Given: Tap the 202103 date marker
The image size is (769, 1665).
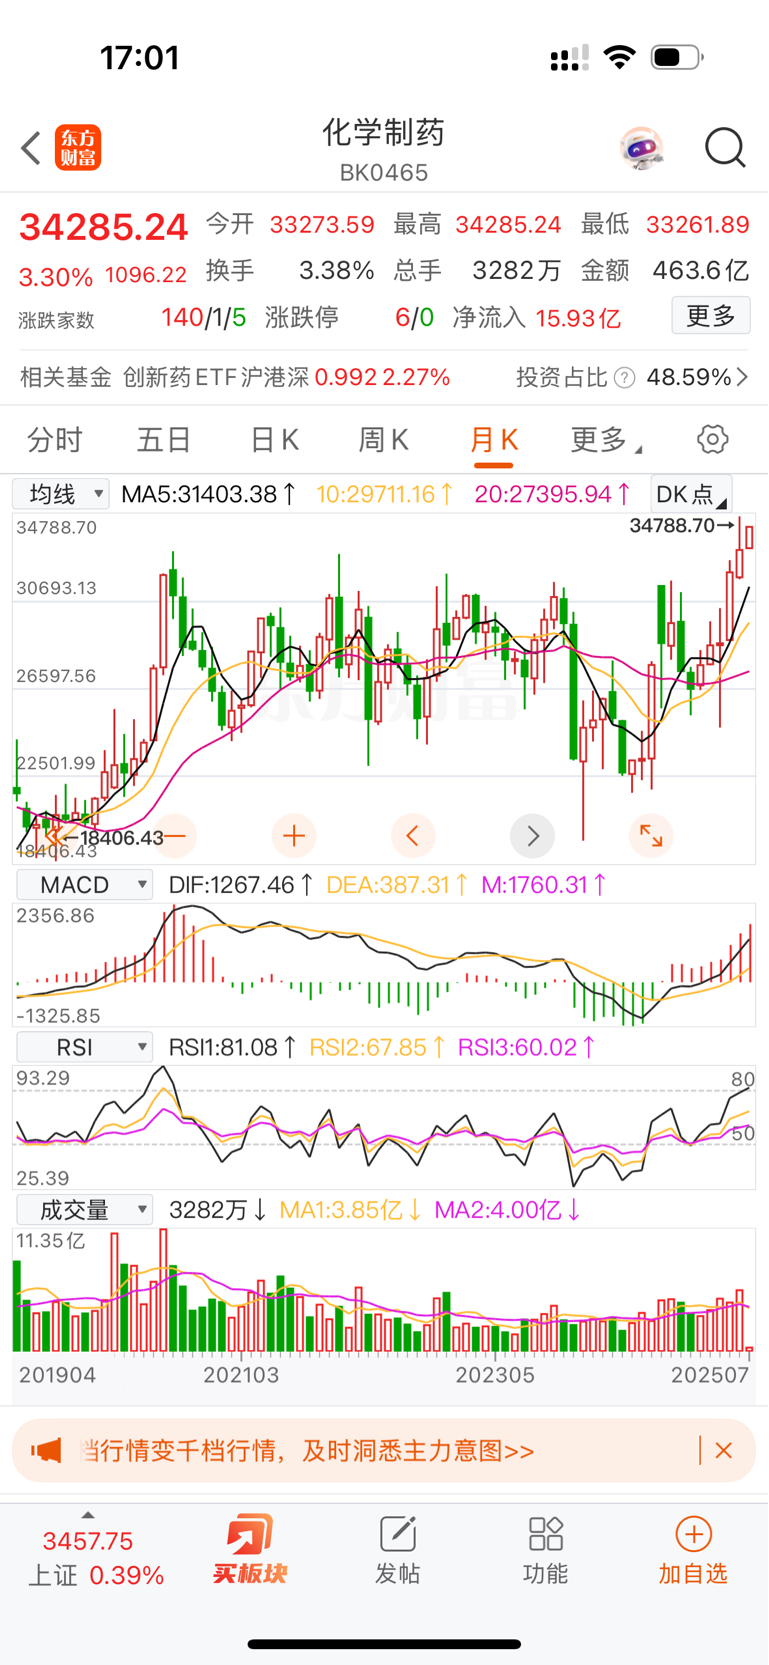Looking at the screenshot, I should click(x=241, y=1375).
